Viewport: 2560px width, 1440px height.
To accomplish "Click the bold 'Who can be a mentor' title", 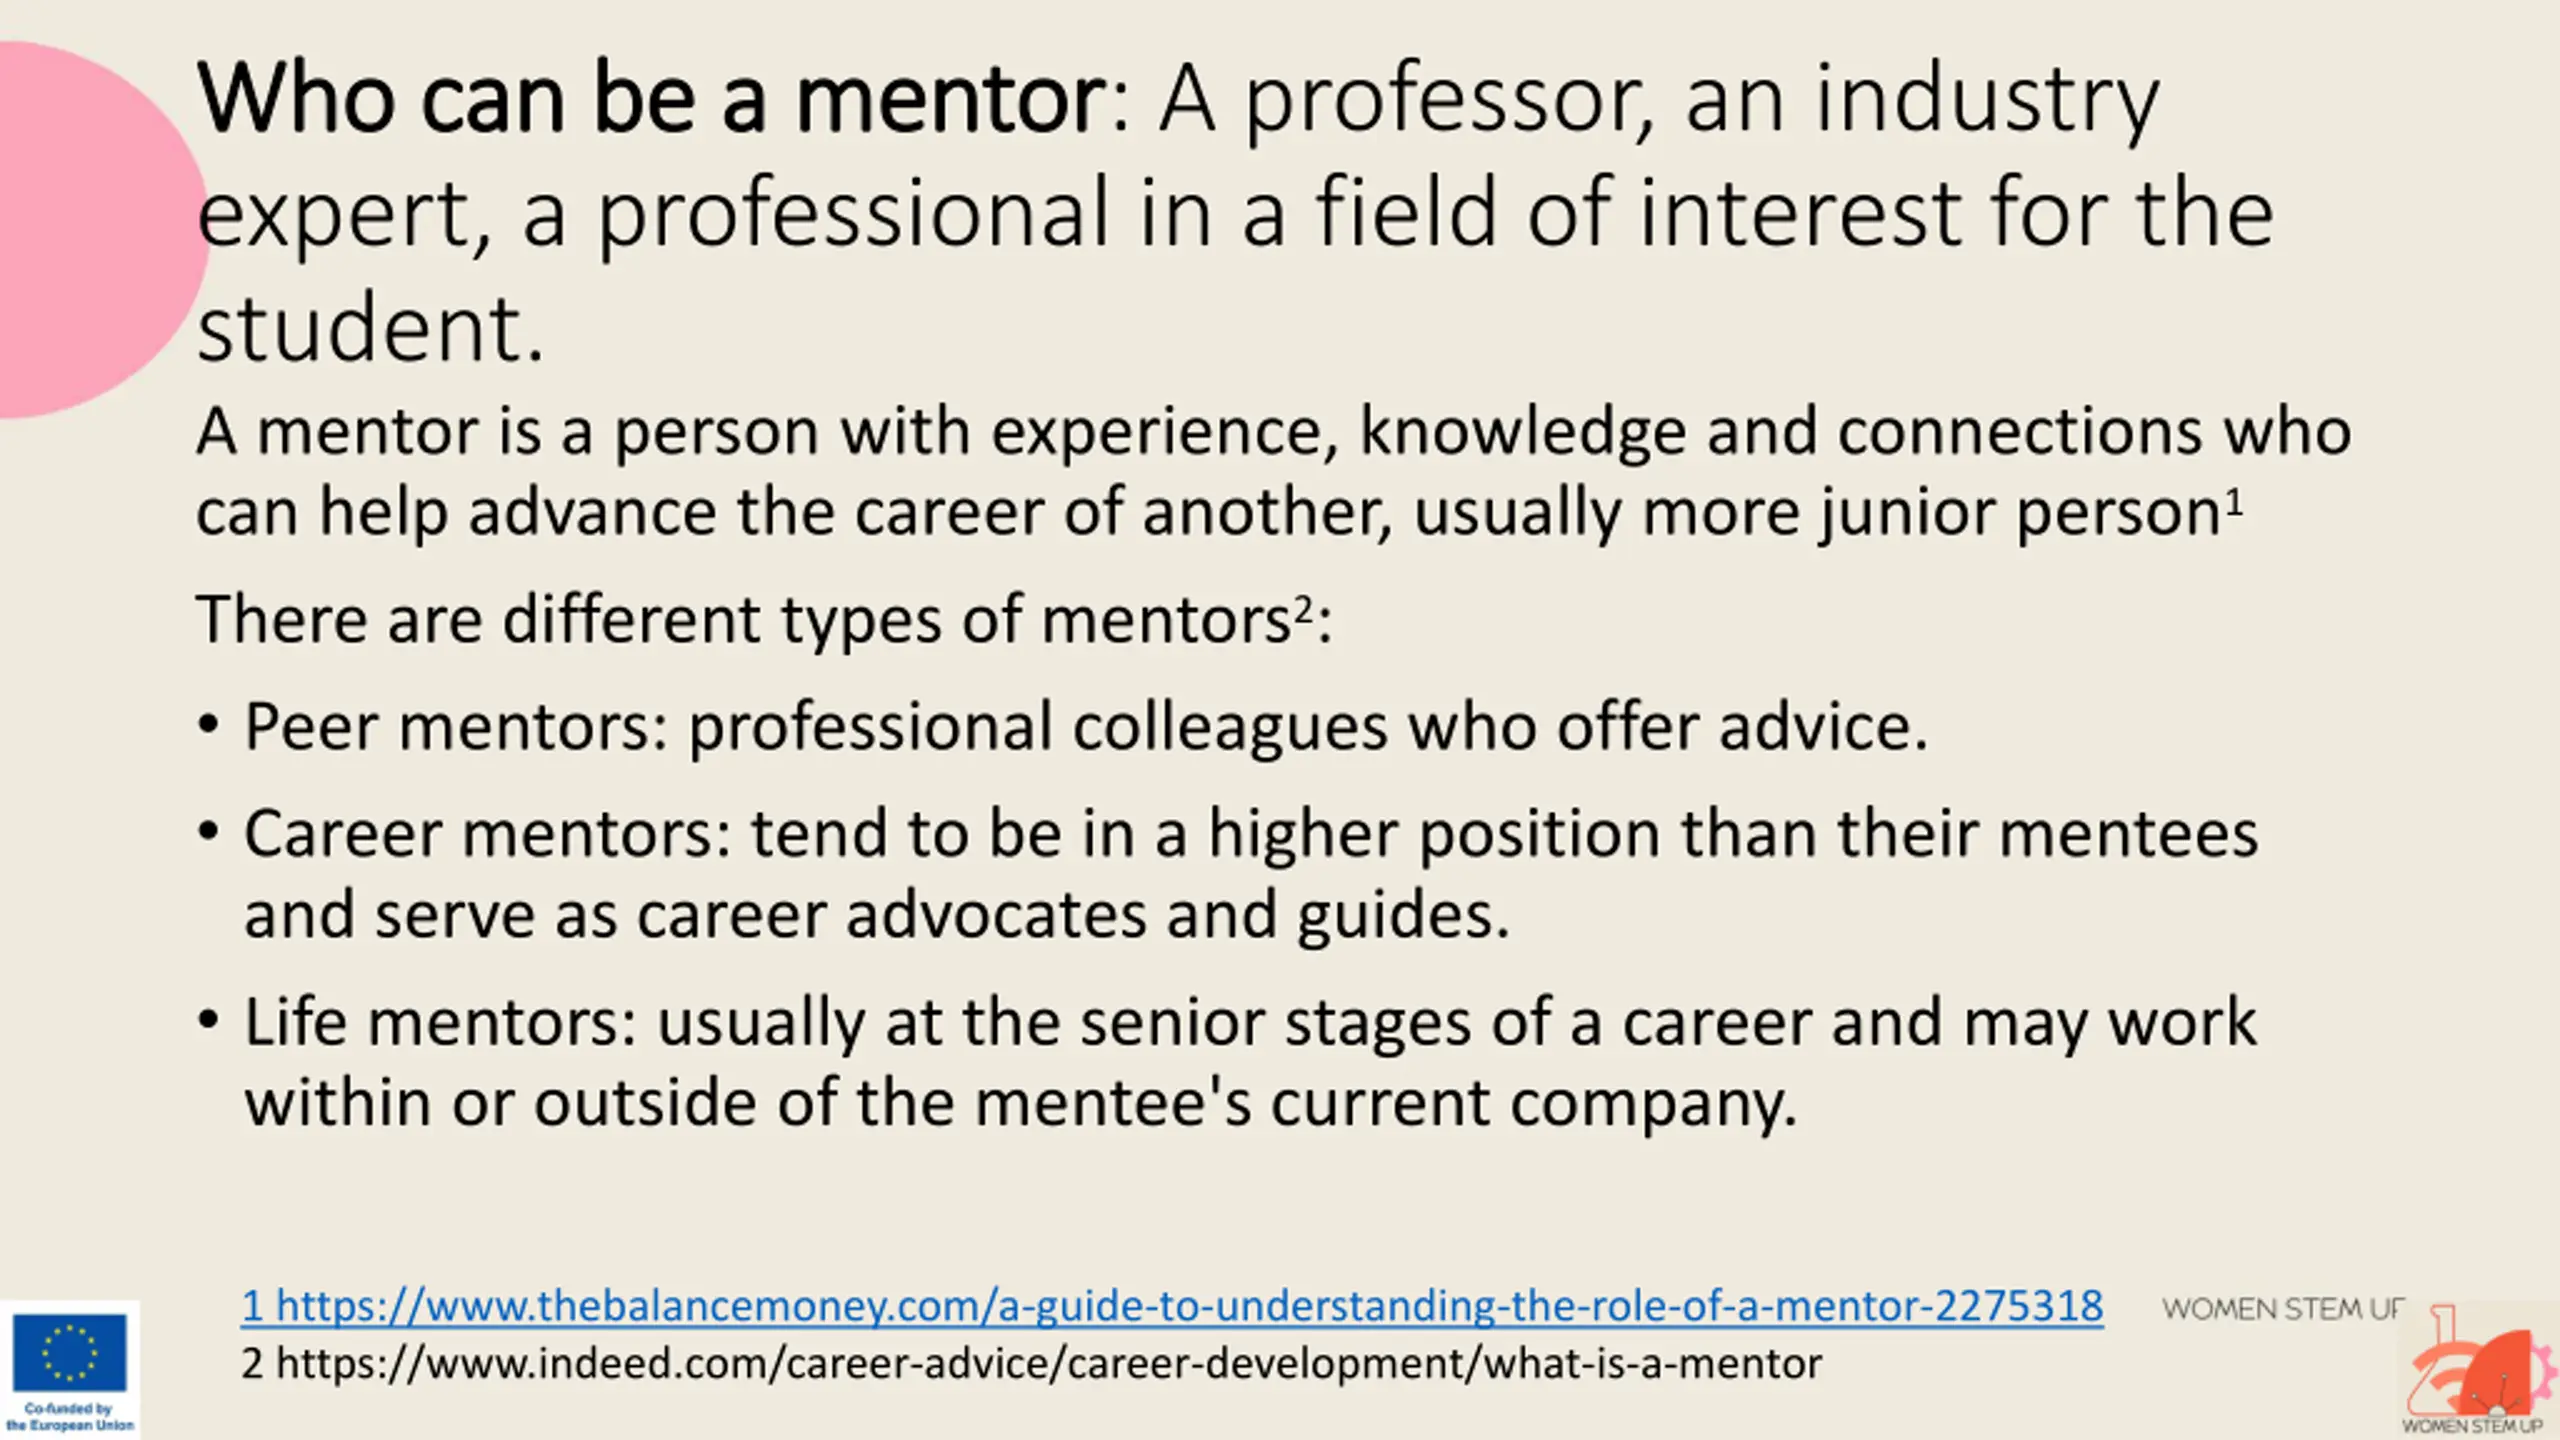I will click(651, 99).
